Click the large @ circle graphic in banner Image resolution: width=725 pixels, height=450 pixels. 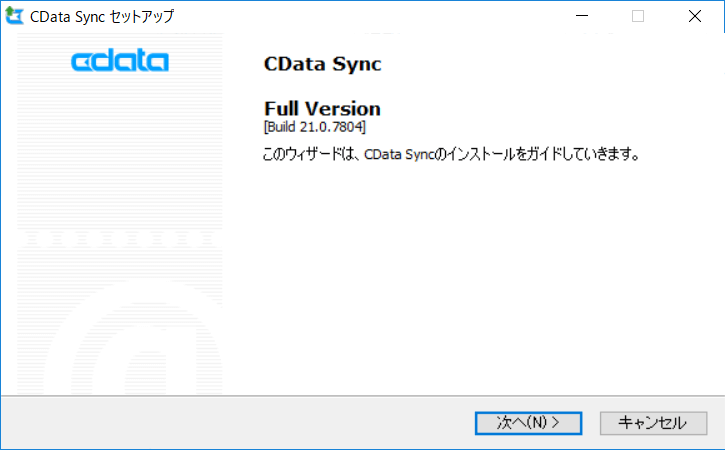tap(150, 350)
